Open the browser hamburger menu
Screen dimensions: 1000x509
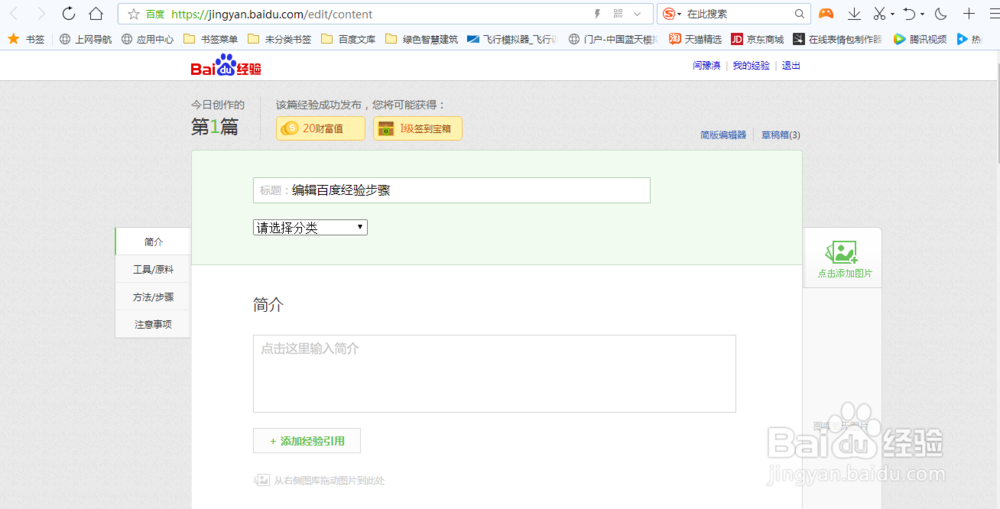pyautogui.click(x=993, y=13)
